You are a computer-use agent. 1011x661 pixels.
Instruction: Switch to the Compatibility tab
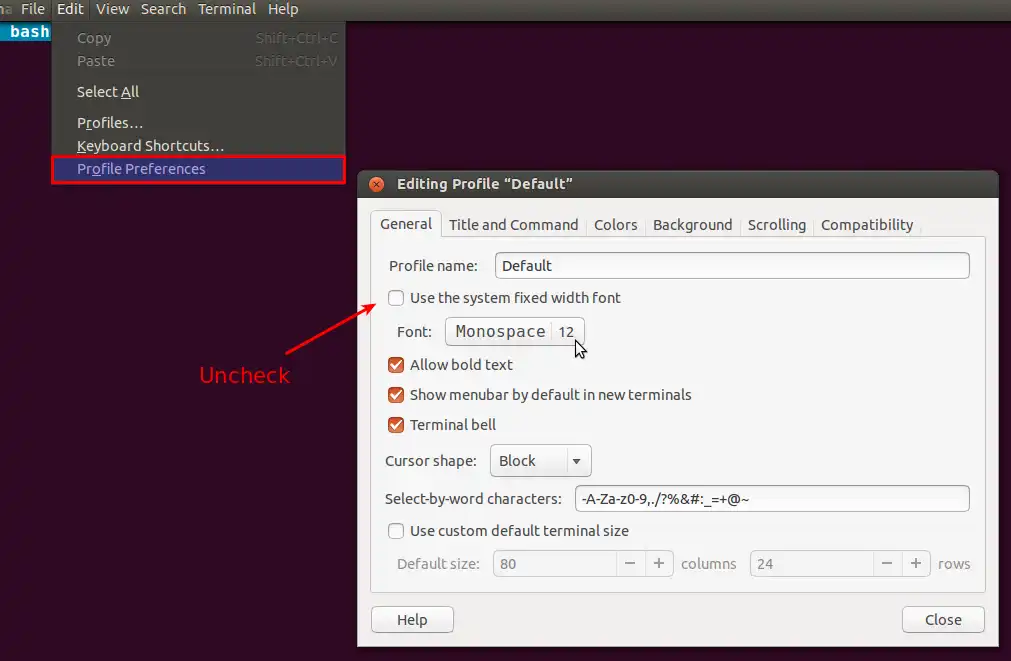866,224
